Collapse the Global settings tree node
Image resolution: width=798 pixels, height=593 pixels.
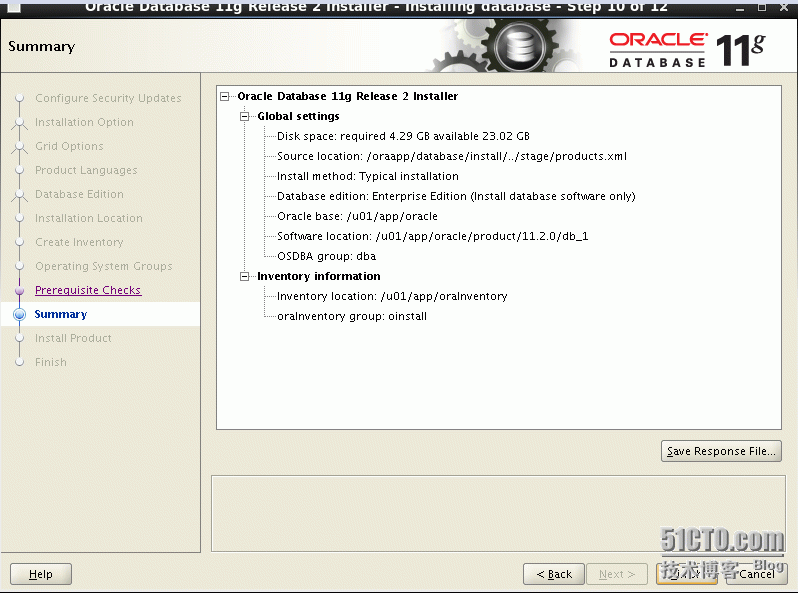pos(244,117)
